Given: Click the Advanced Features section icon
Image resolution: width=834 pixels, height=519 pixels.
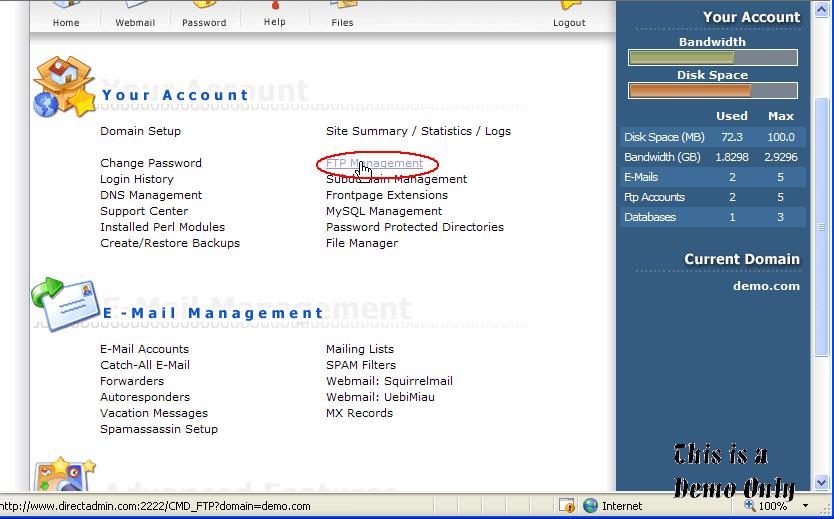Looking at the screenshot, I should (65, 474).
